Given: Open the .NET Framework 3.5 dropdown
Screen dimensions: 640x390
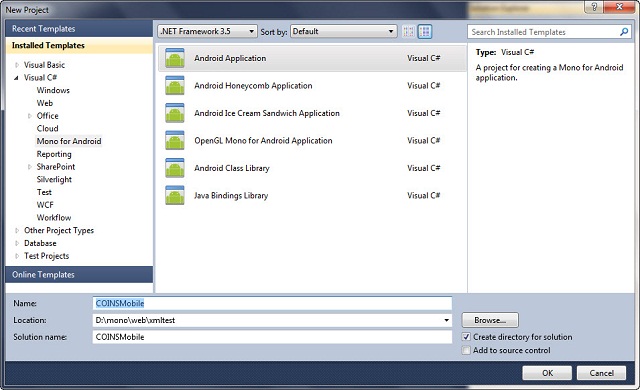Looking at the screenshot, I should point(207,31).
